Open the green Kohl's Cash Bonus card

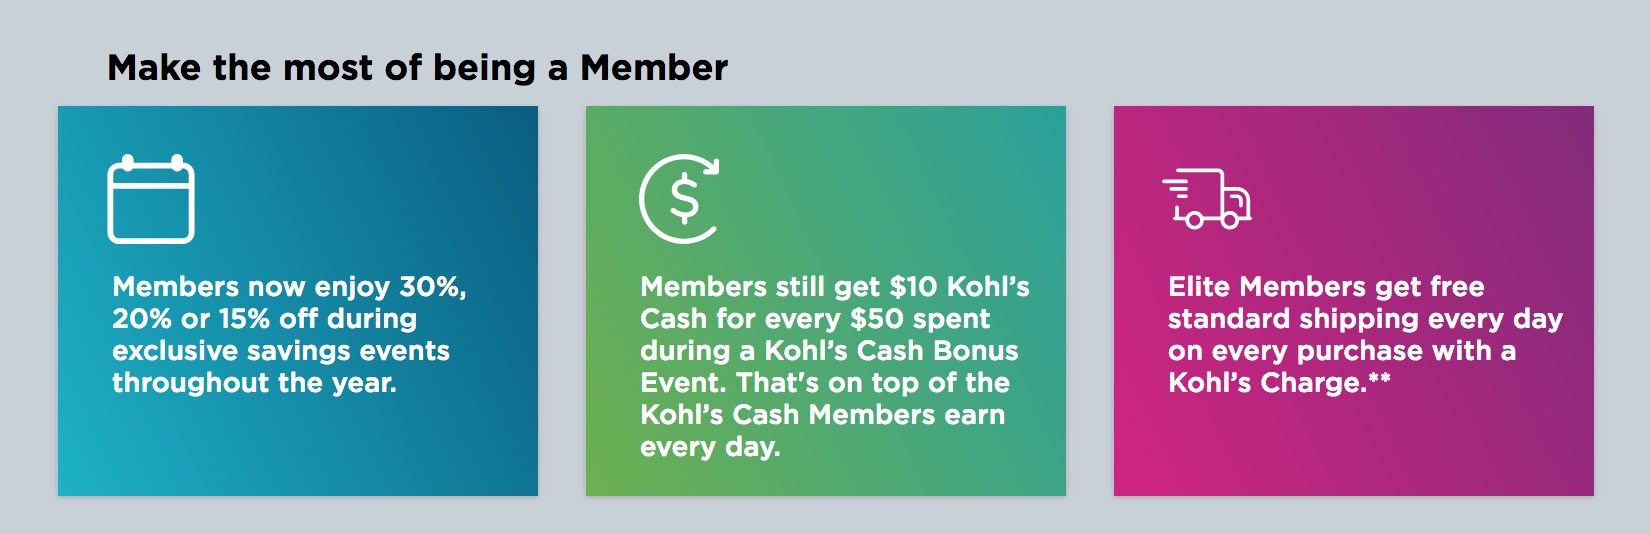point(826,301)
